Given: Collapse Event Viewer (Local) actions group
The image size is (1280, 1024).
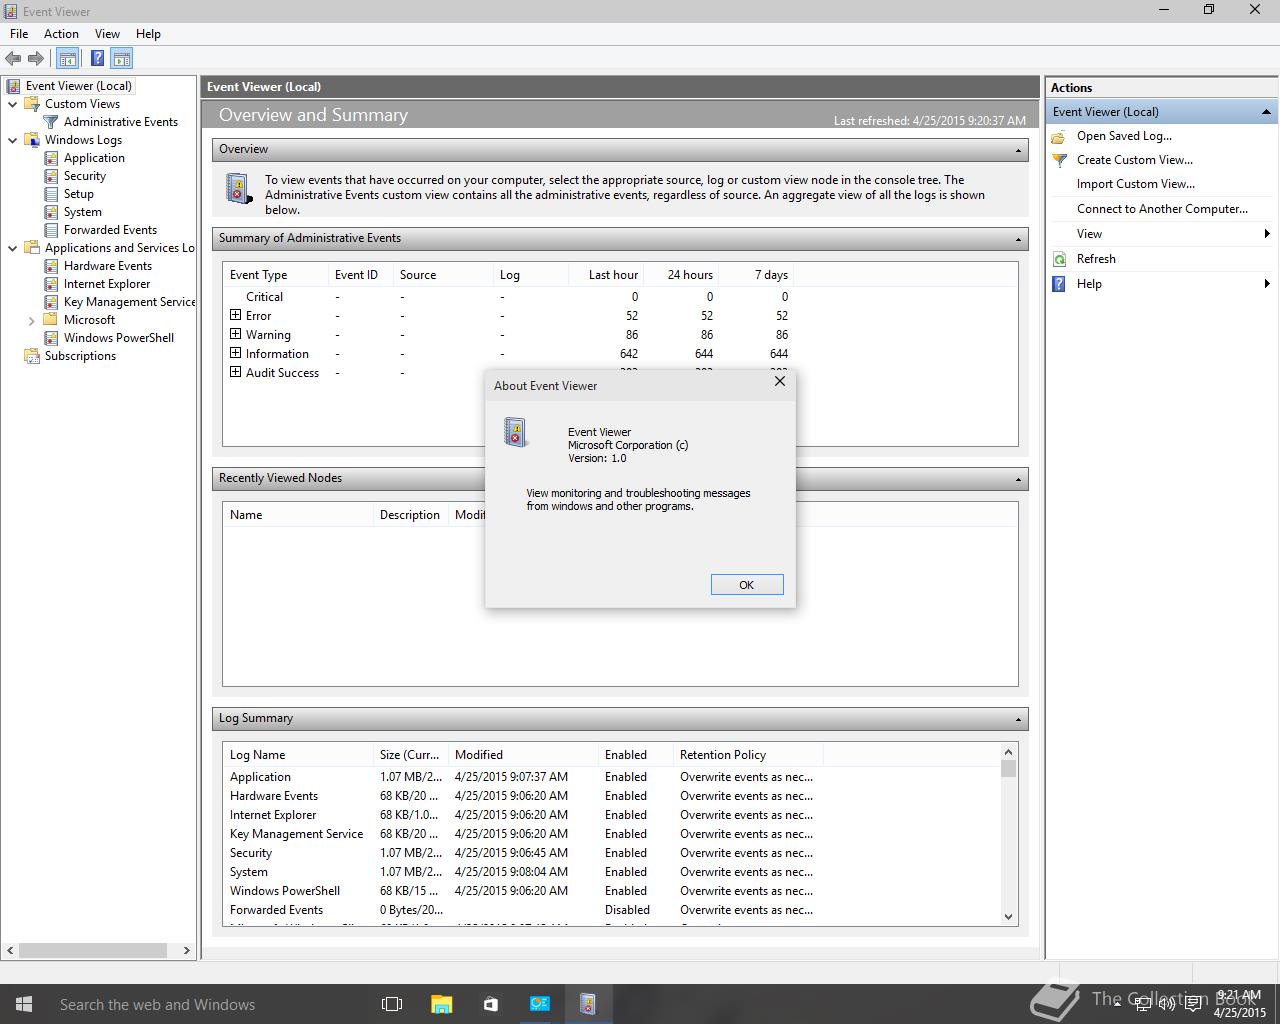Looking at the screenshot, I should point(1266,112).
